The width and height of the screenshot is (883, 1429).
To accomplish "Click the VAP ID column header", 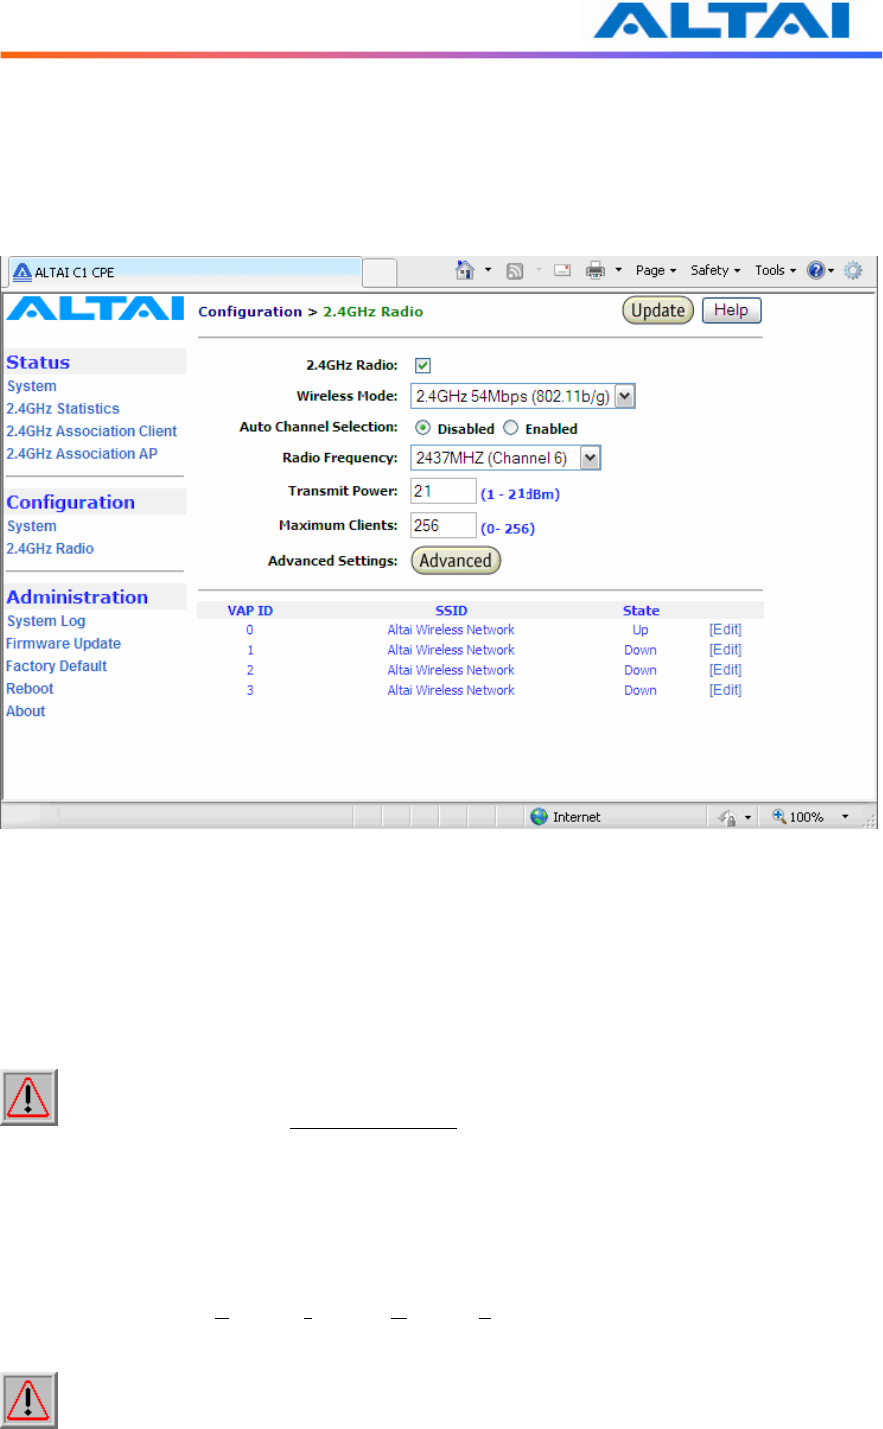I will [250, 610].
